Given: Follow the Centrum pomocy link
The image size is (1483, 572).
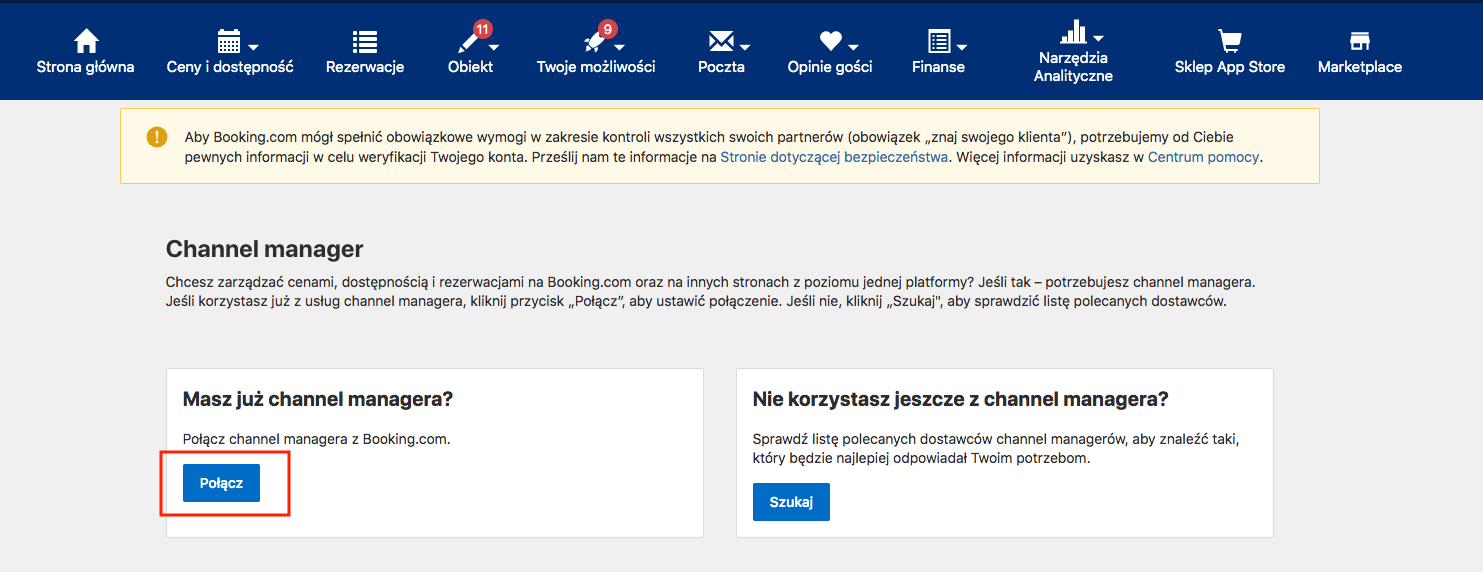Looking at the screenshot, I should pyautogui.click(x=1204, y=158).
